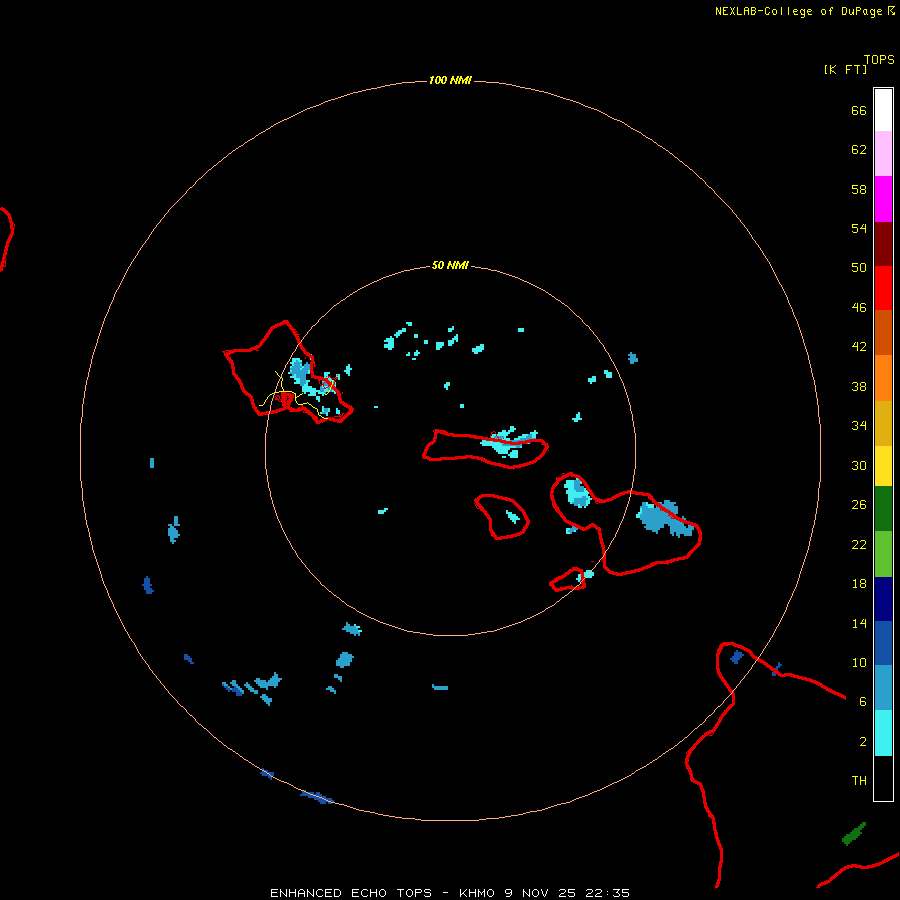This screenshot has height=900, width=900.
Task: Click the small cyan echo inside the Lanai outline
Action: [513, 517]
